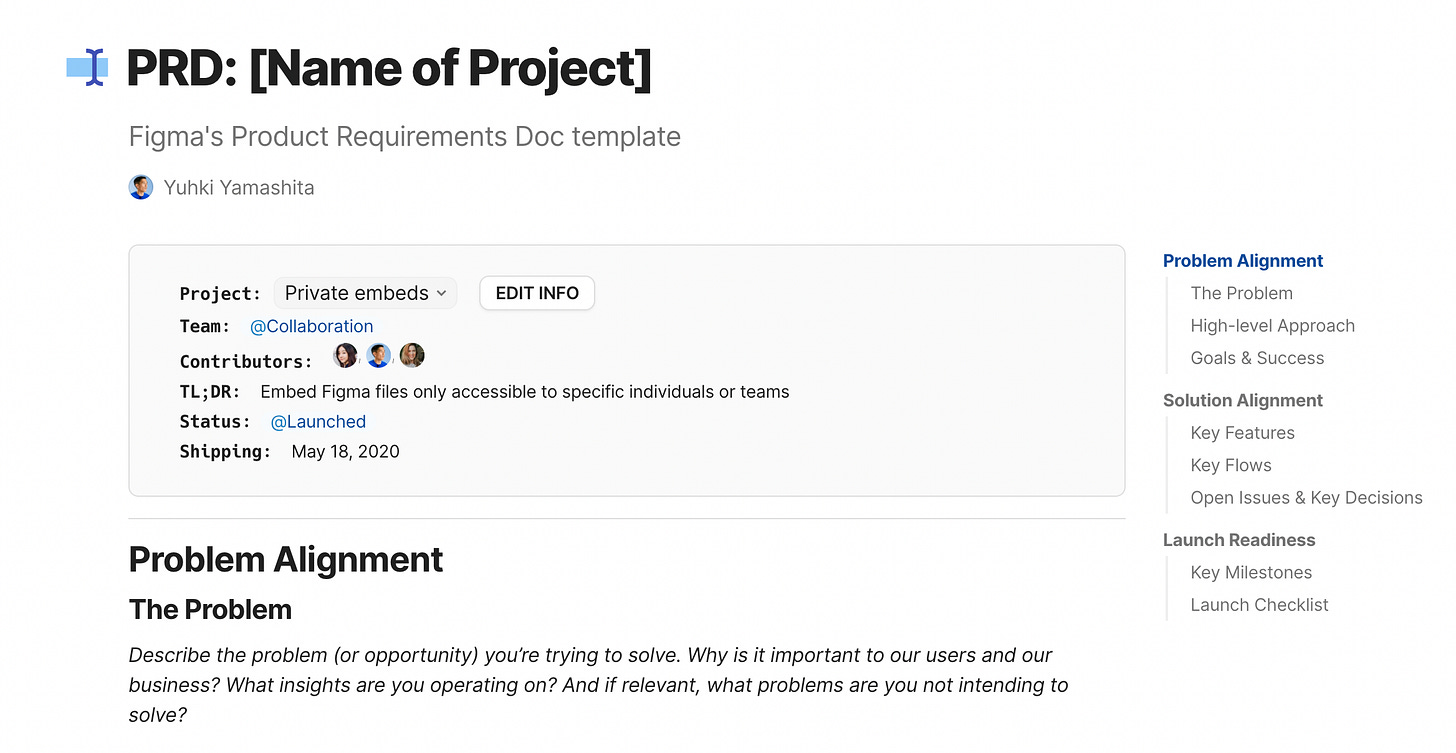Click the blue title icon beside PRD heading

[88, 67]
